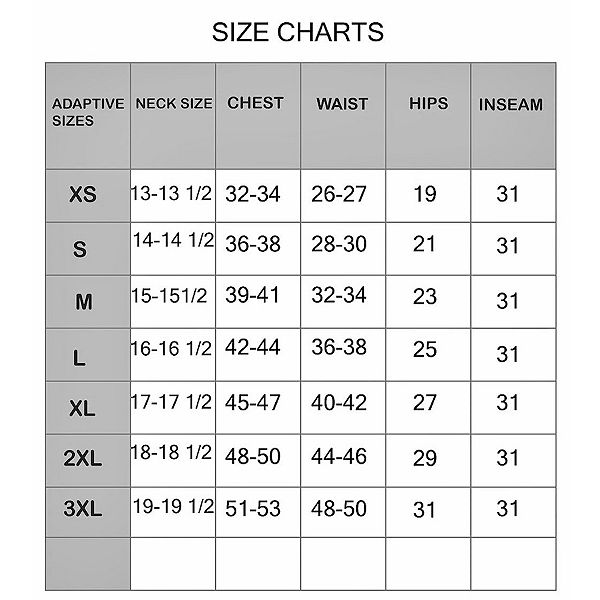Click the S size row label

click(x=80, y=249)
